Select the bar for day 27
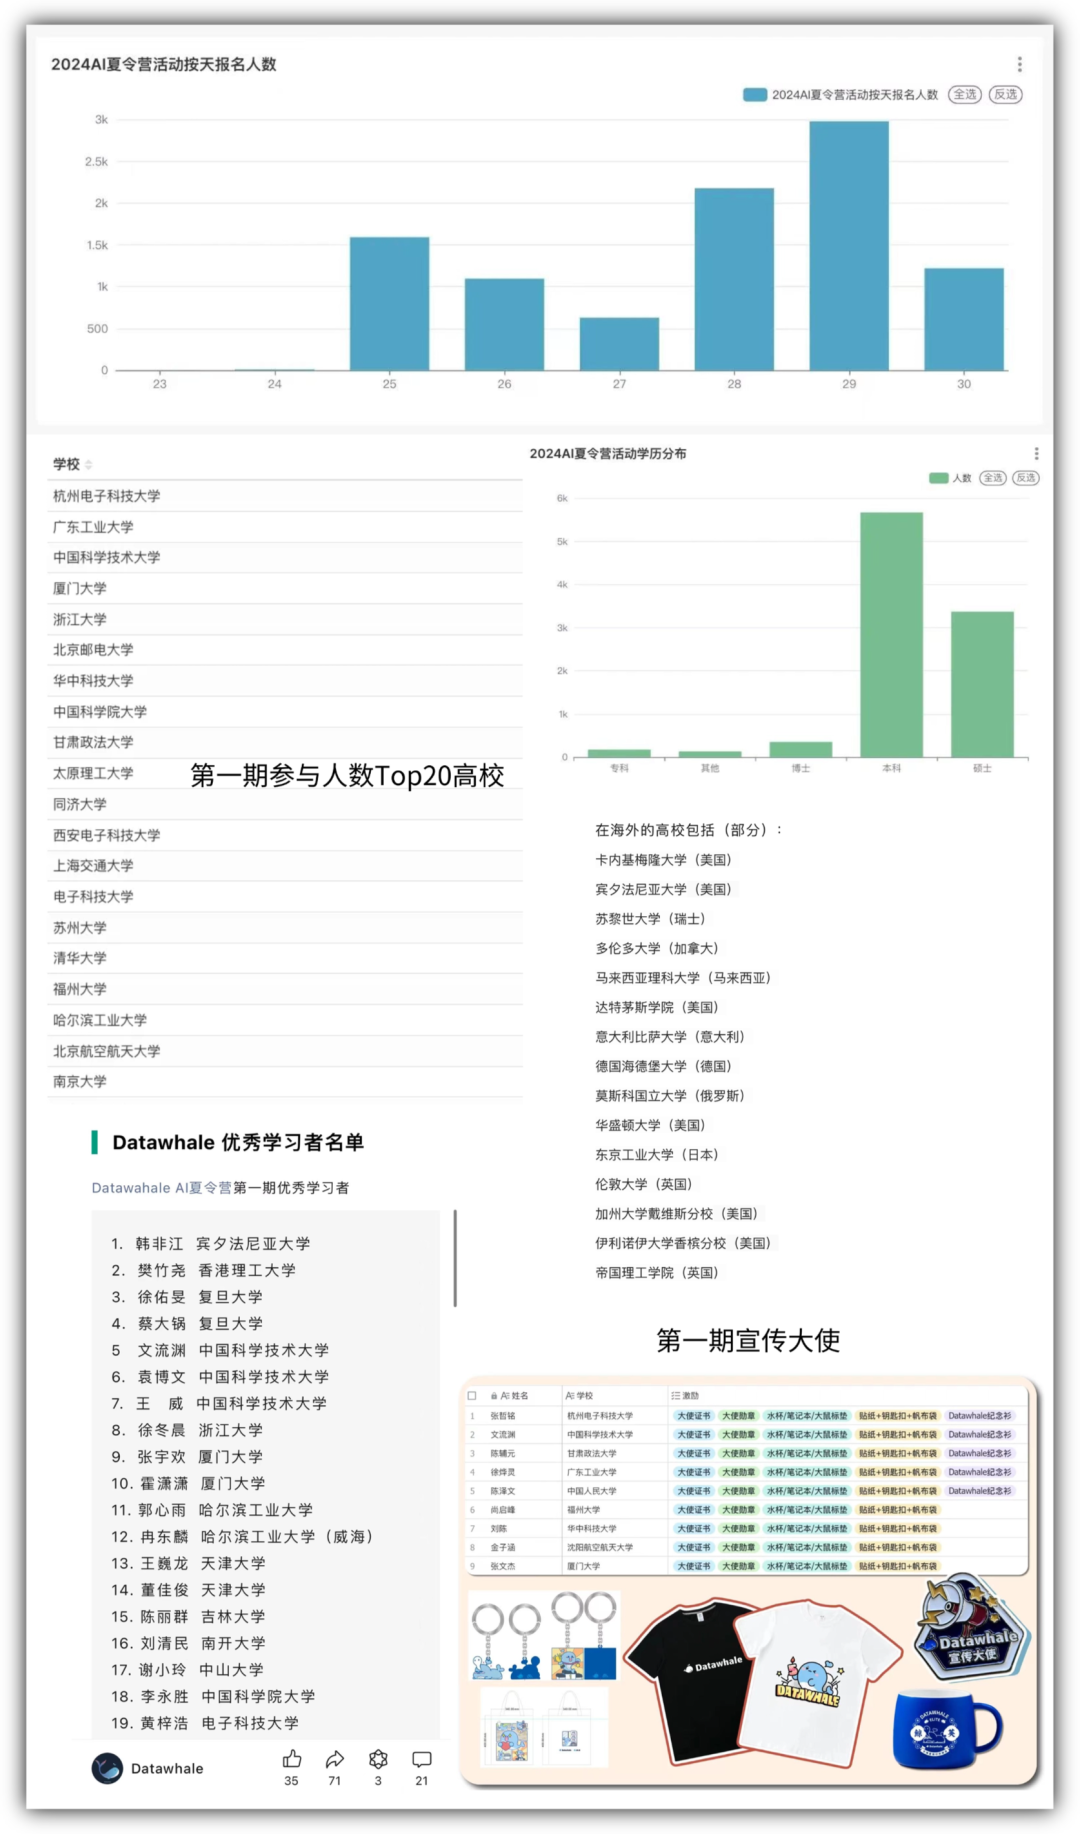1080x1834 pixels. point(619,343)
